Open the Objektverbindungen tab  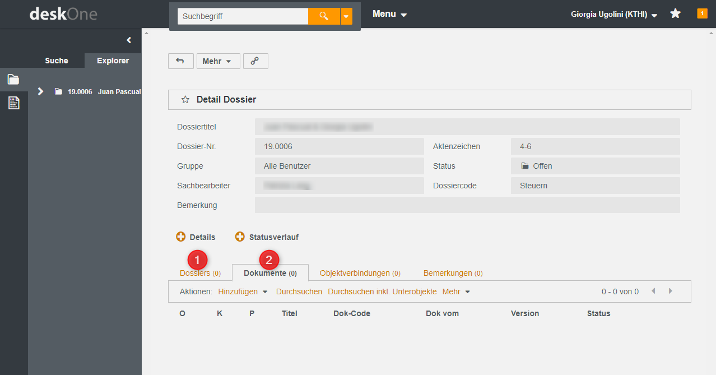[x=360, y=273]
